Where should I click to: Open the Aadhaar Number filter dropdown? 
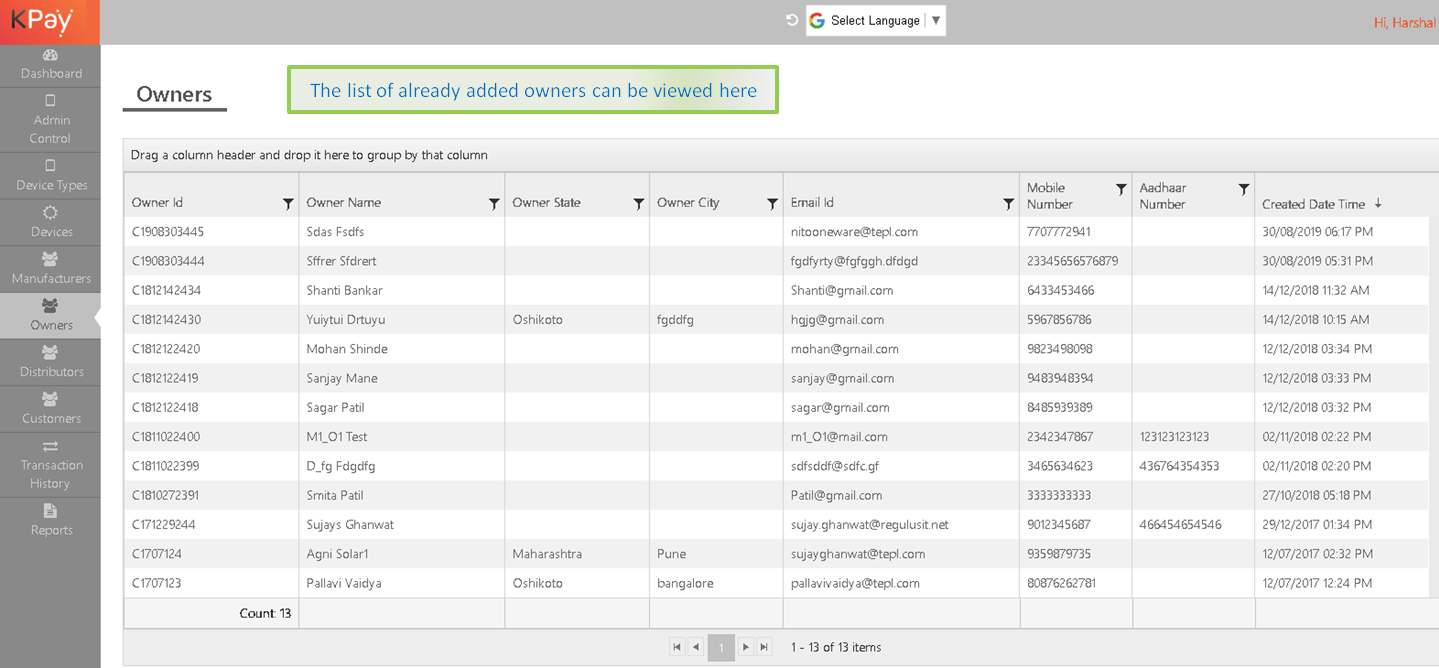point(1244,189)
